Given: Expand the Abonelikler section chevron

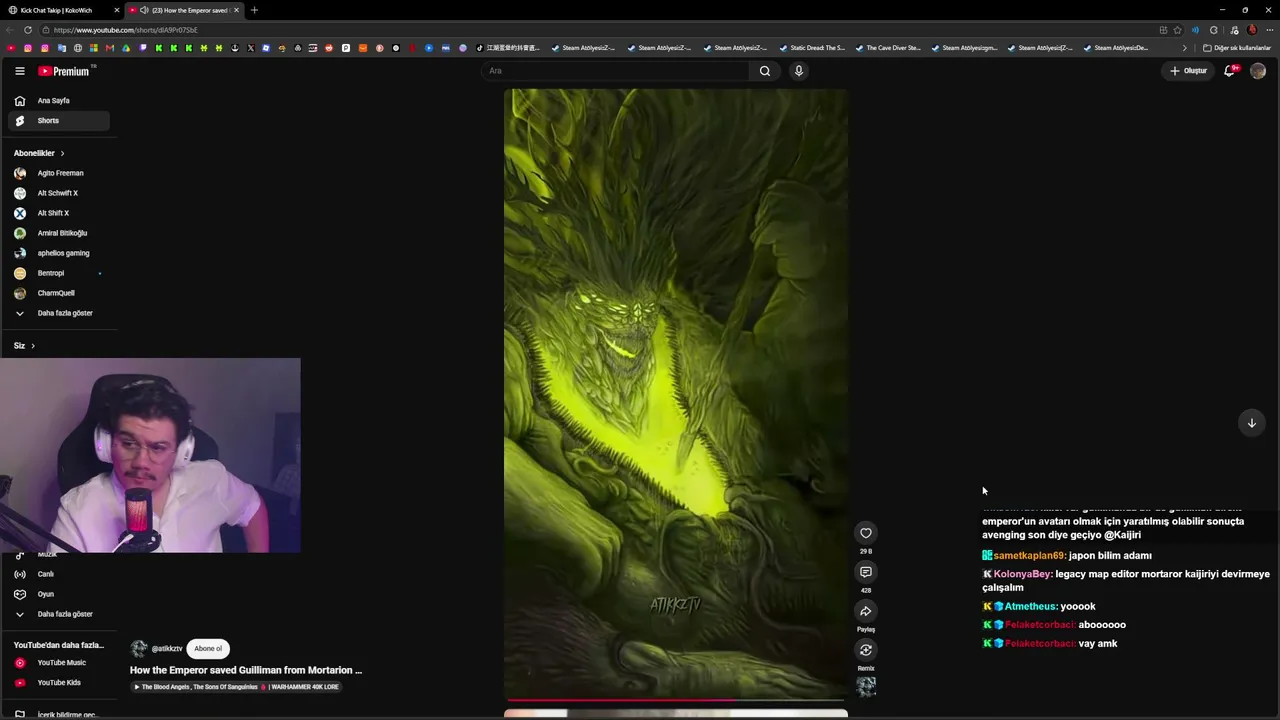Looking at the screenshot, I should [x=62, y=153].
